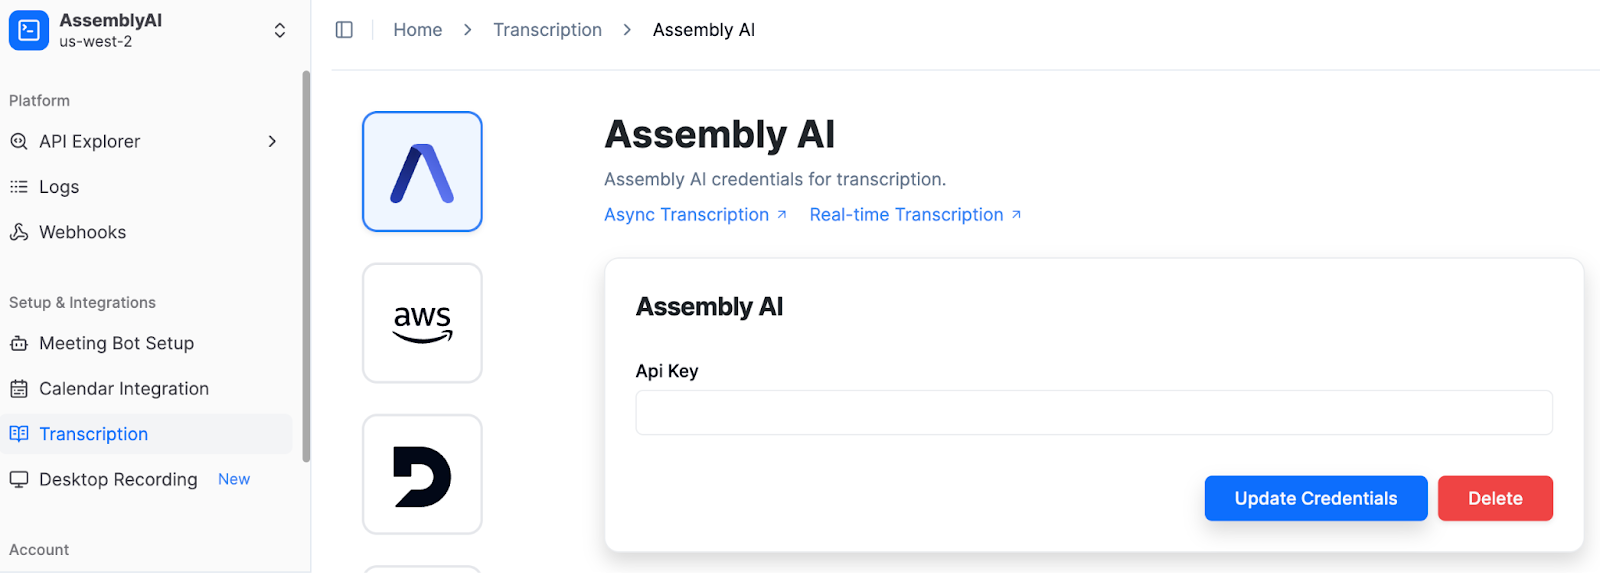This screenshot has height=573, width=1600.
Task: Click the Update Credentials button
Action: pos(1316,498)
